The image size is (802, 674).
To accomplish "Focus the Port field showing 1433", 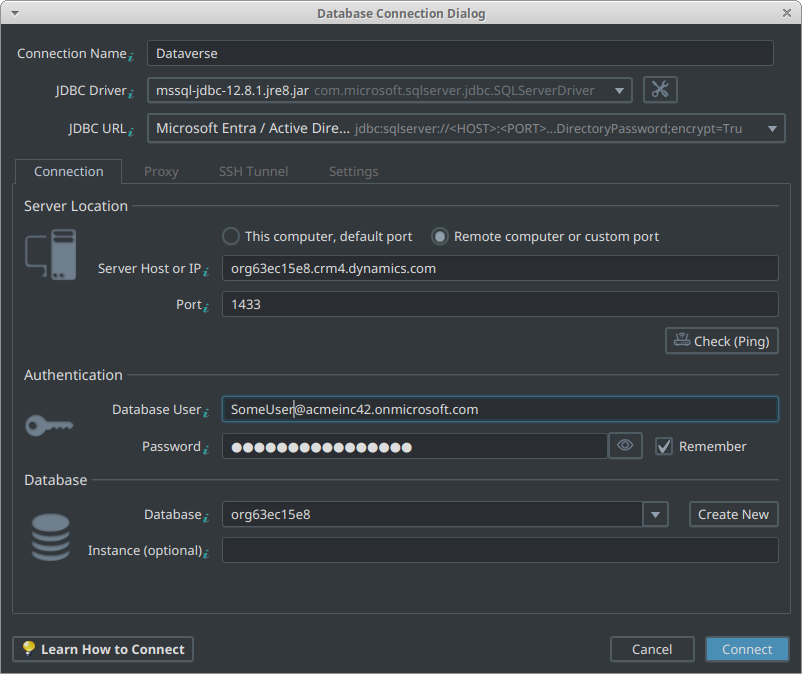I will point(500,304).
